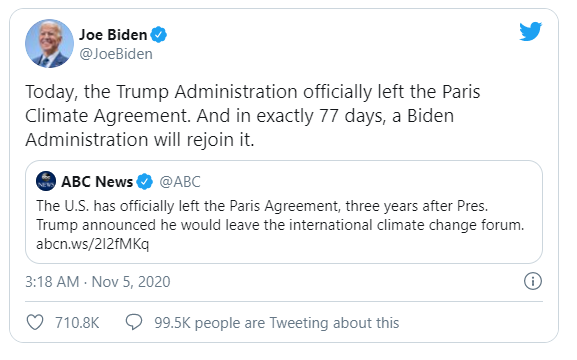Screen dimensions: 577x360
Task: Click ABC News verified badge
Action: pyautogui.click(x=144, y=181)
